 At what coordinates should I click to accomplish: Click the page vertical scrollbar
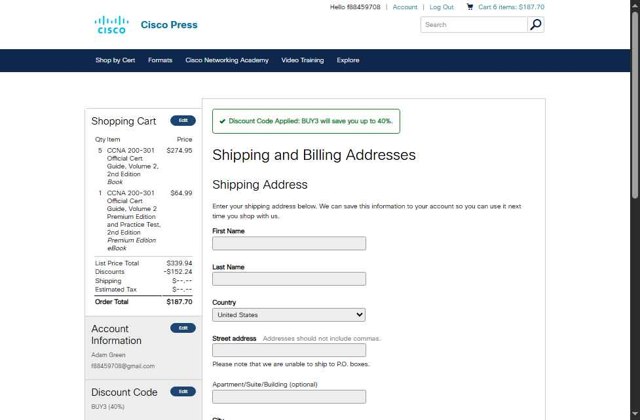point(635,105)
